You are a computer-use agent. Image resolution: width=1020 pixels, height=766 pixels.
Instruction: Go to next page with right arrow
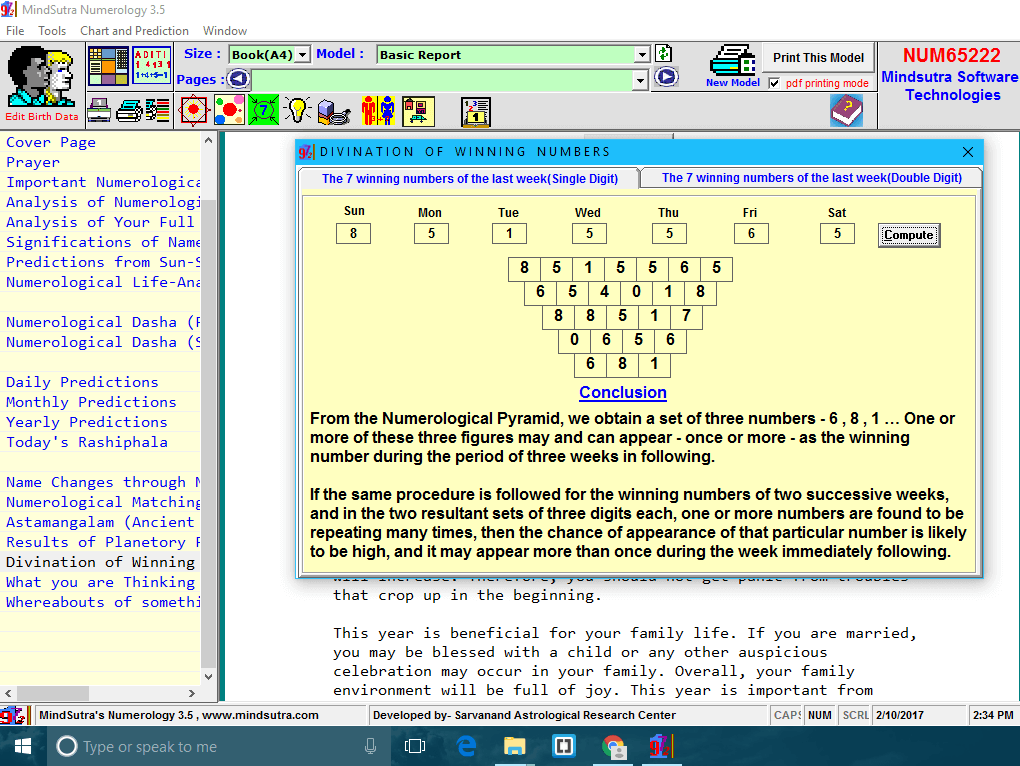point(665,77)
